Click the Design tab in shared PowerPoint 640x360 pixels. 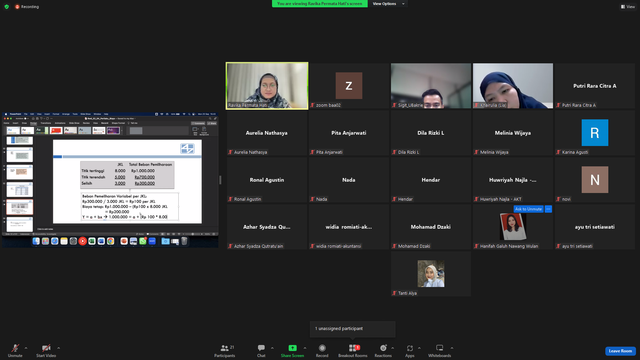33,123
